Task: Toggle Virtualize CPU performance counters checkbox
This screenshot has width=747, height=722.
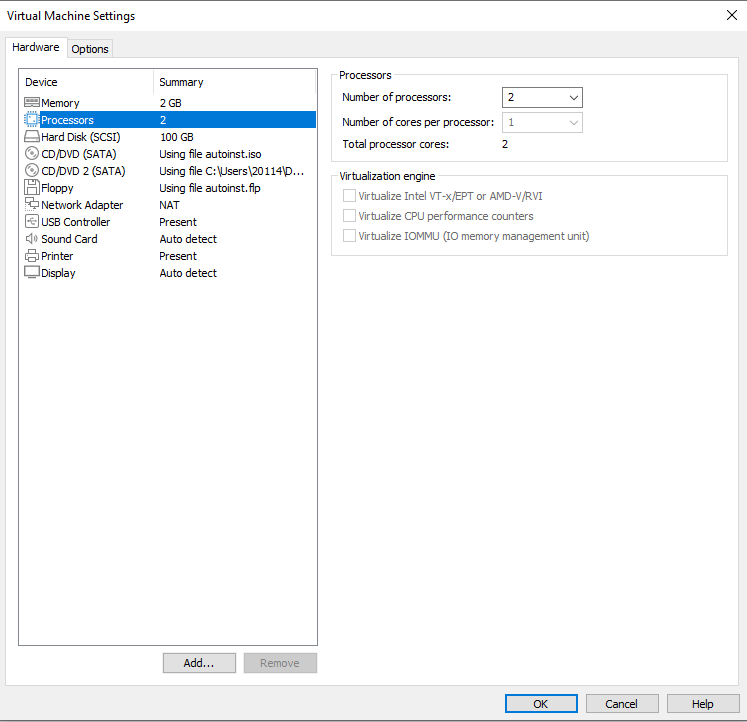Action: [349, 216]
